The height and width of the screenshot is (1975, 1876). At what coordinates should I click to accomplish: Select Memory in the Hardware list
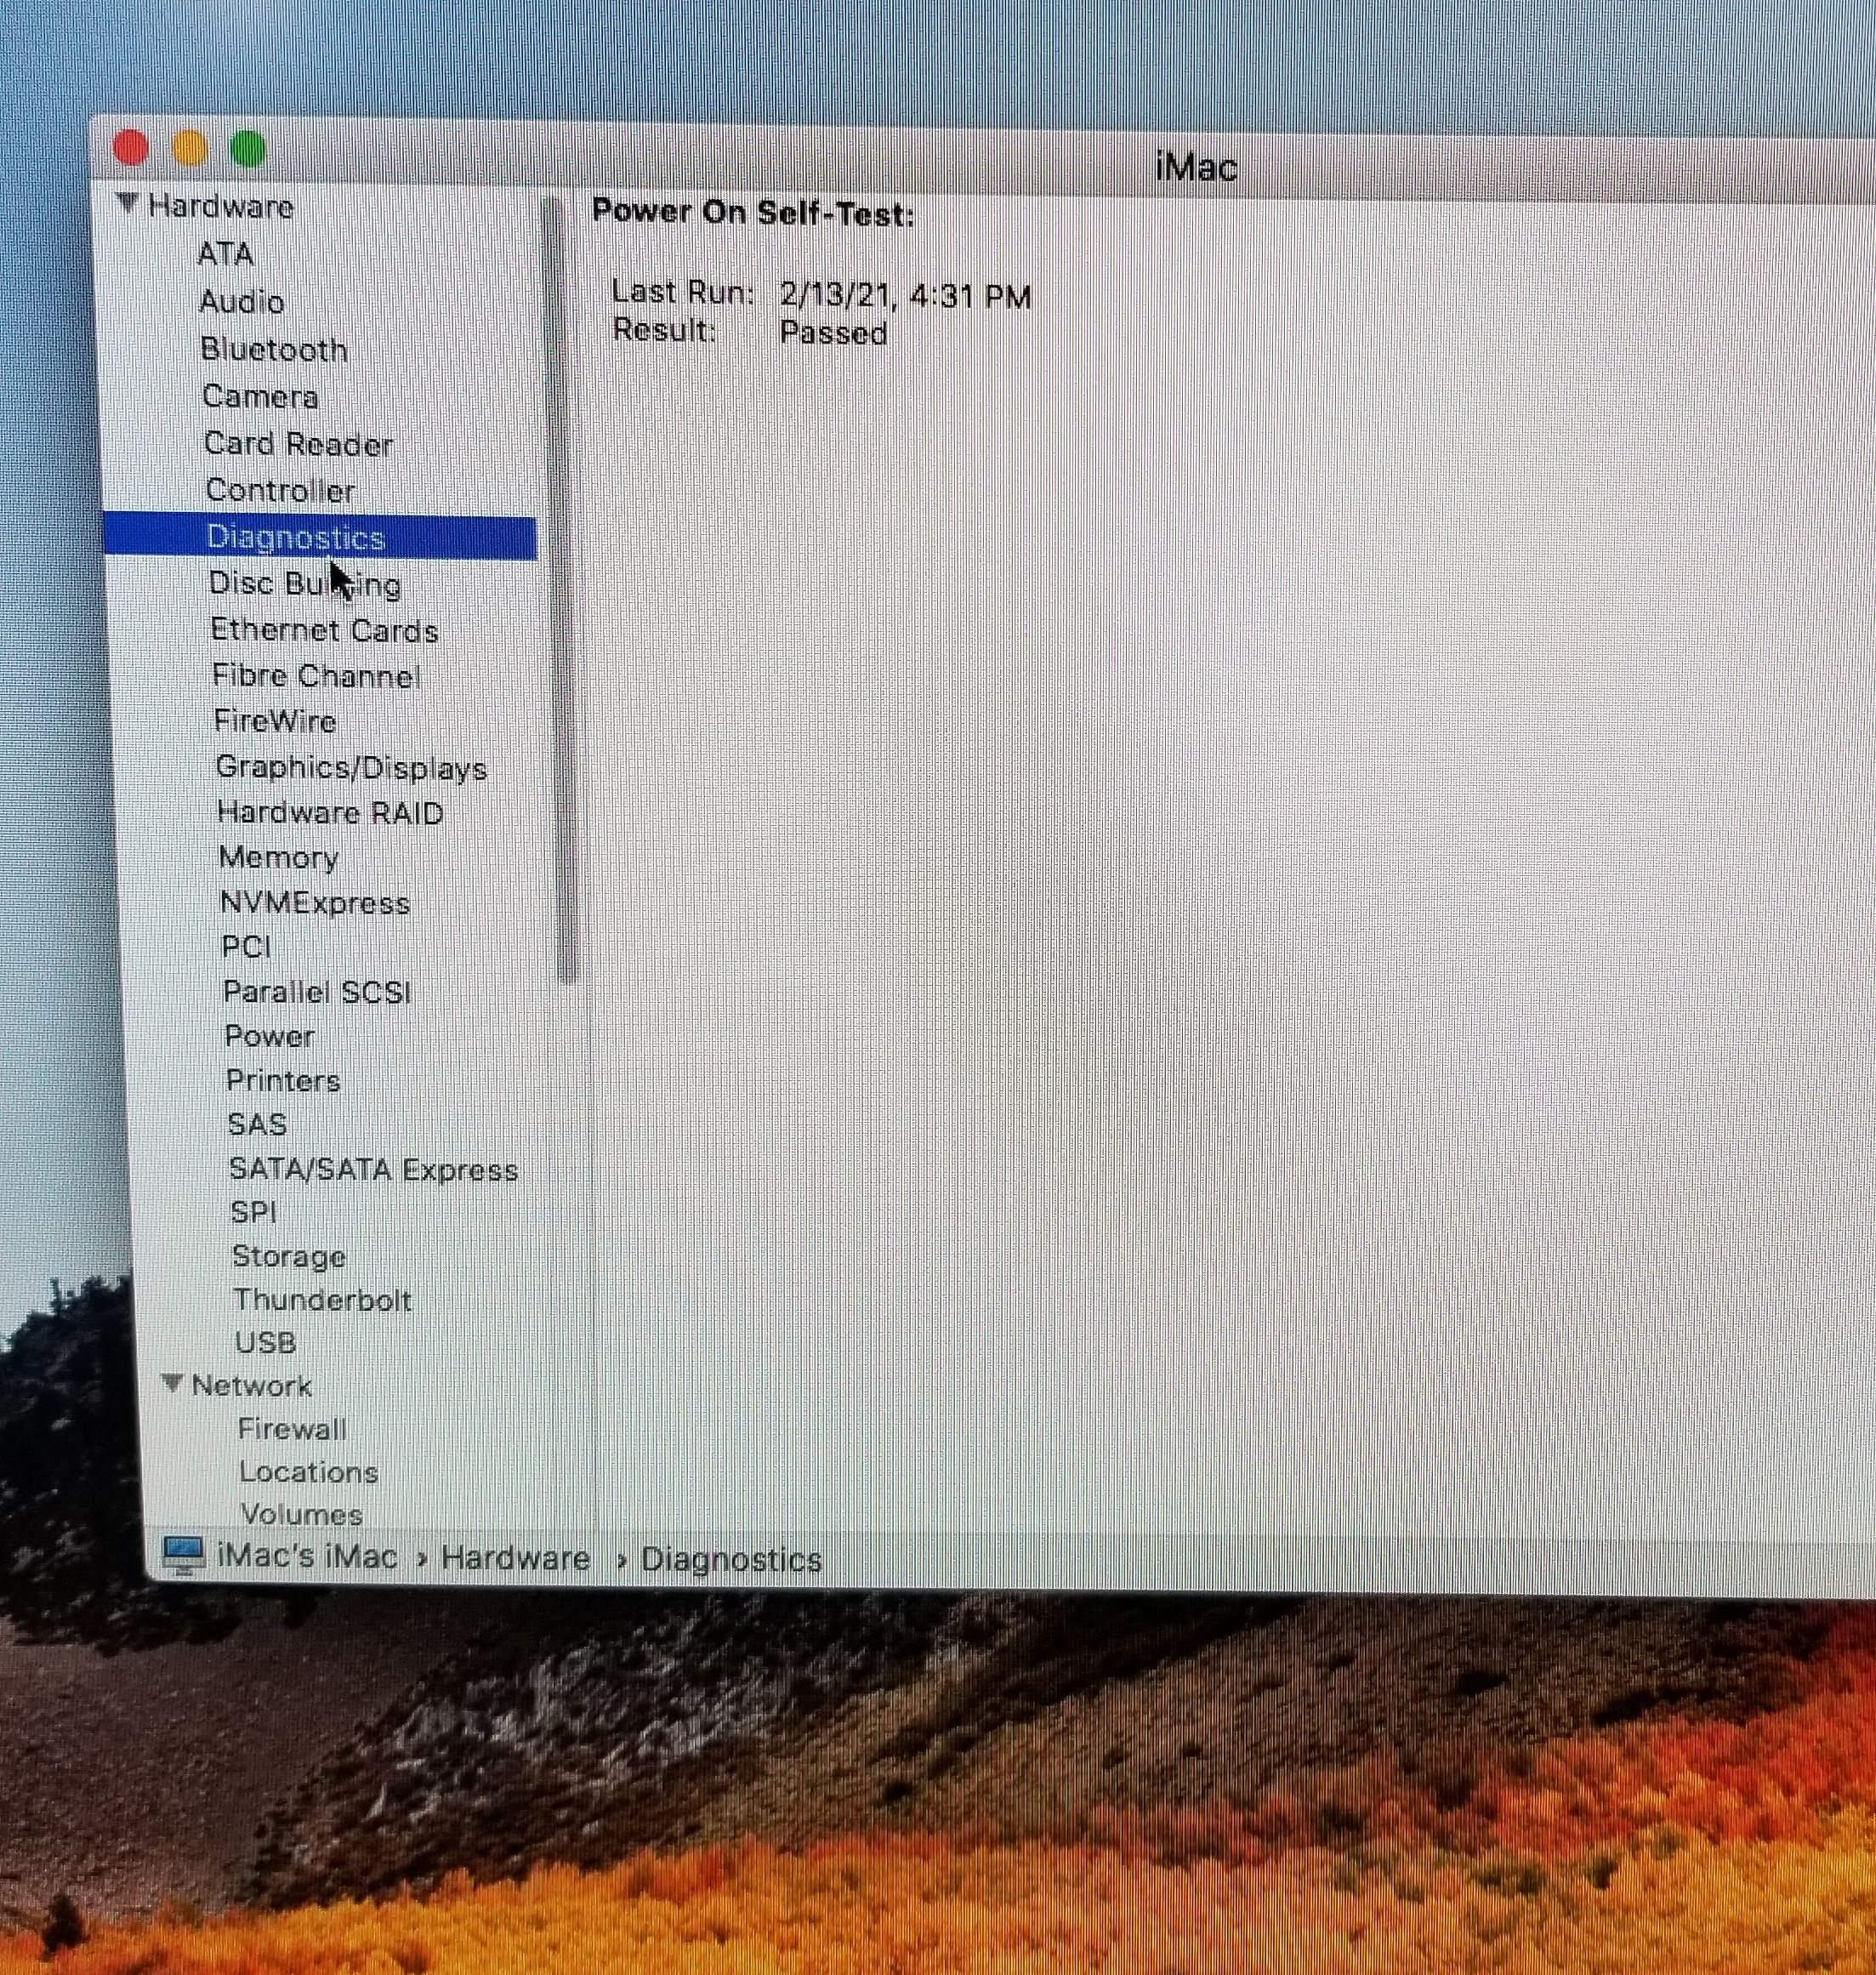278,858
